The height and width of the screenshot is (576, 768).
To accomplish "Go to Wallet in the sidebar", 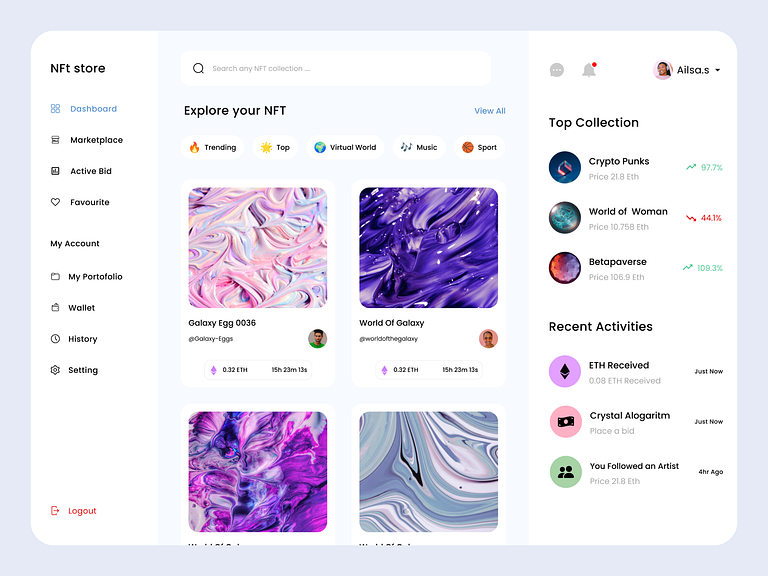I will coord(81,308).
